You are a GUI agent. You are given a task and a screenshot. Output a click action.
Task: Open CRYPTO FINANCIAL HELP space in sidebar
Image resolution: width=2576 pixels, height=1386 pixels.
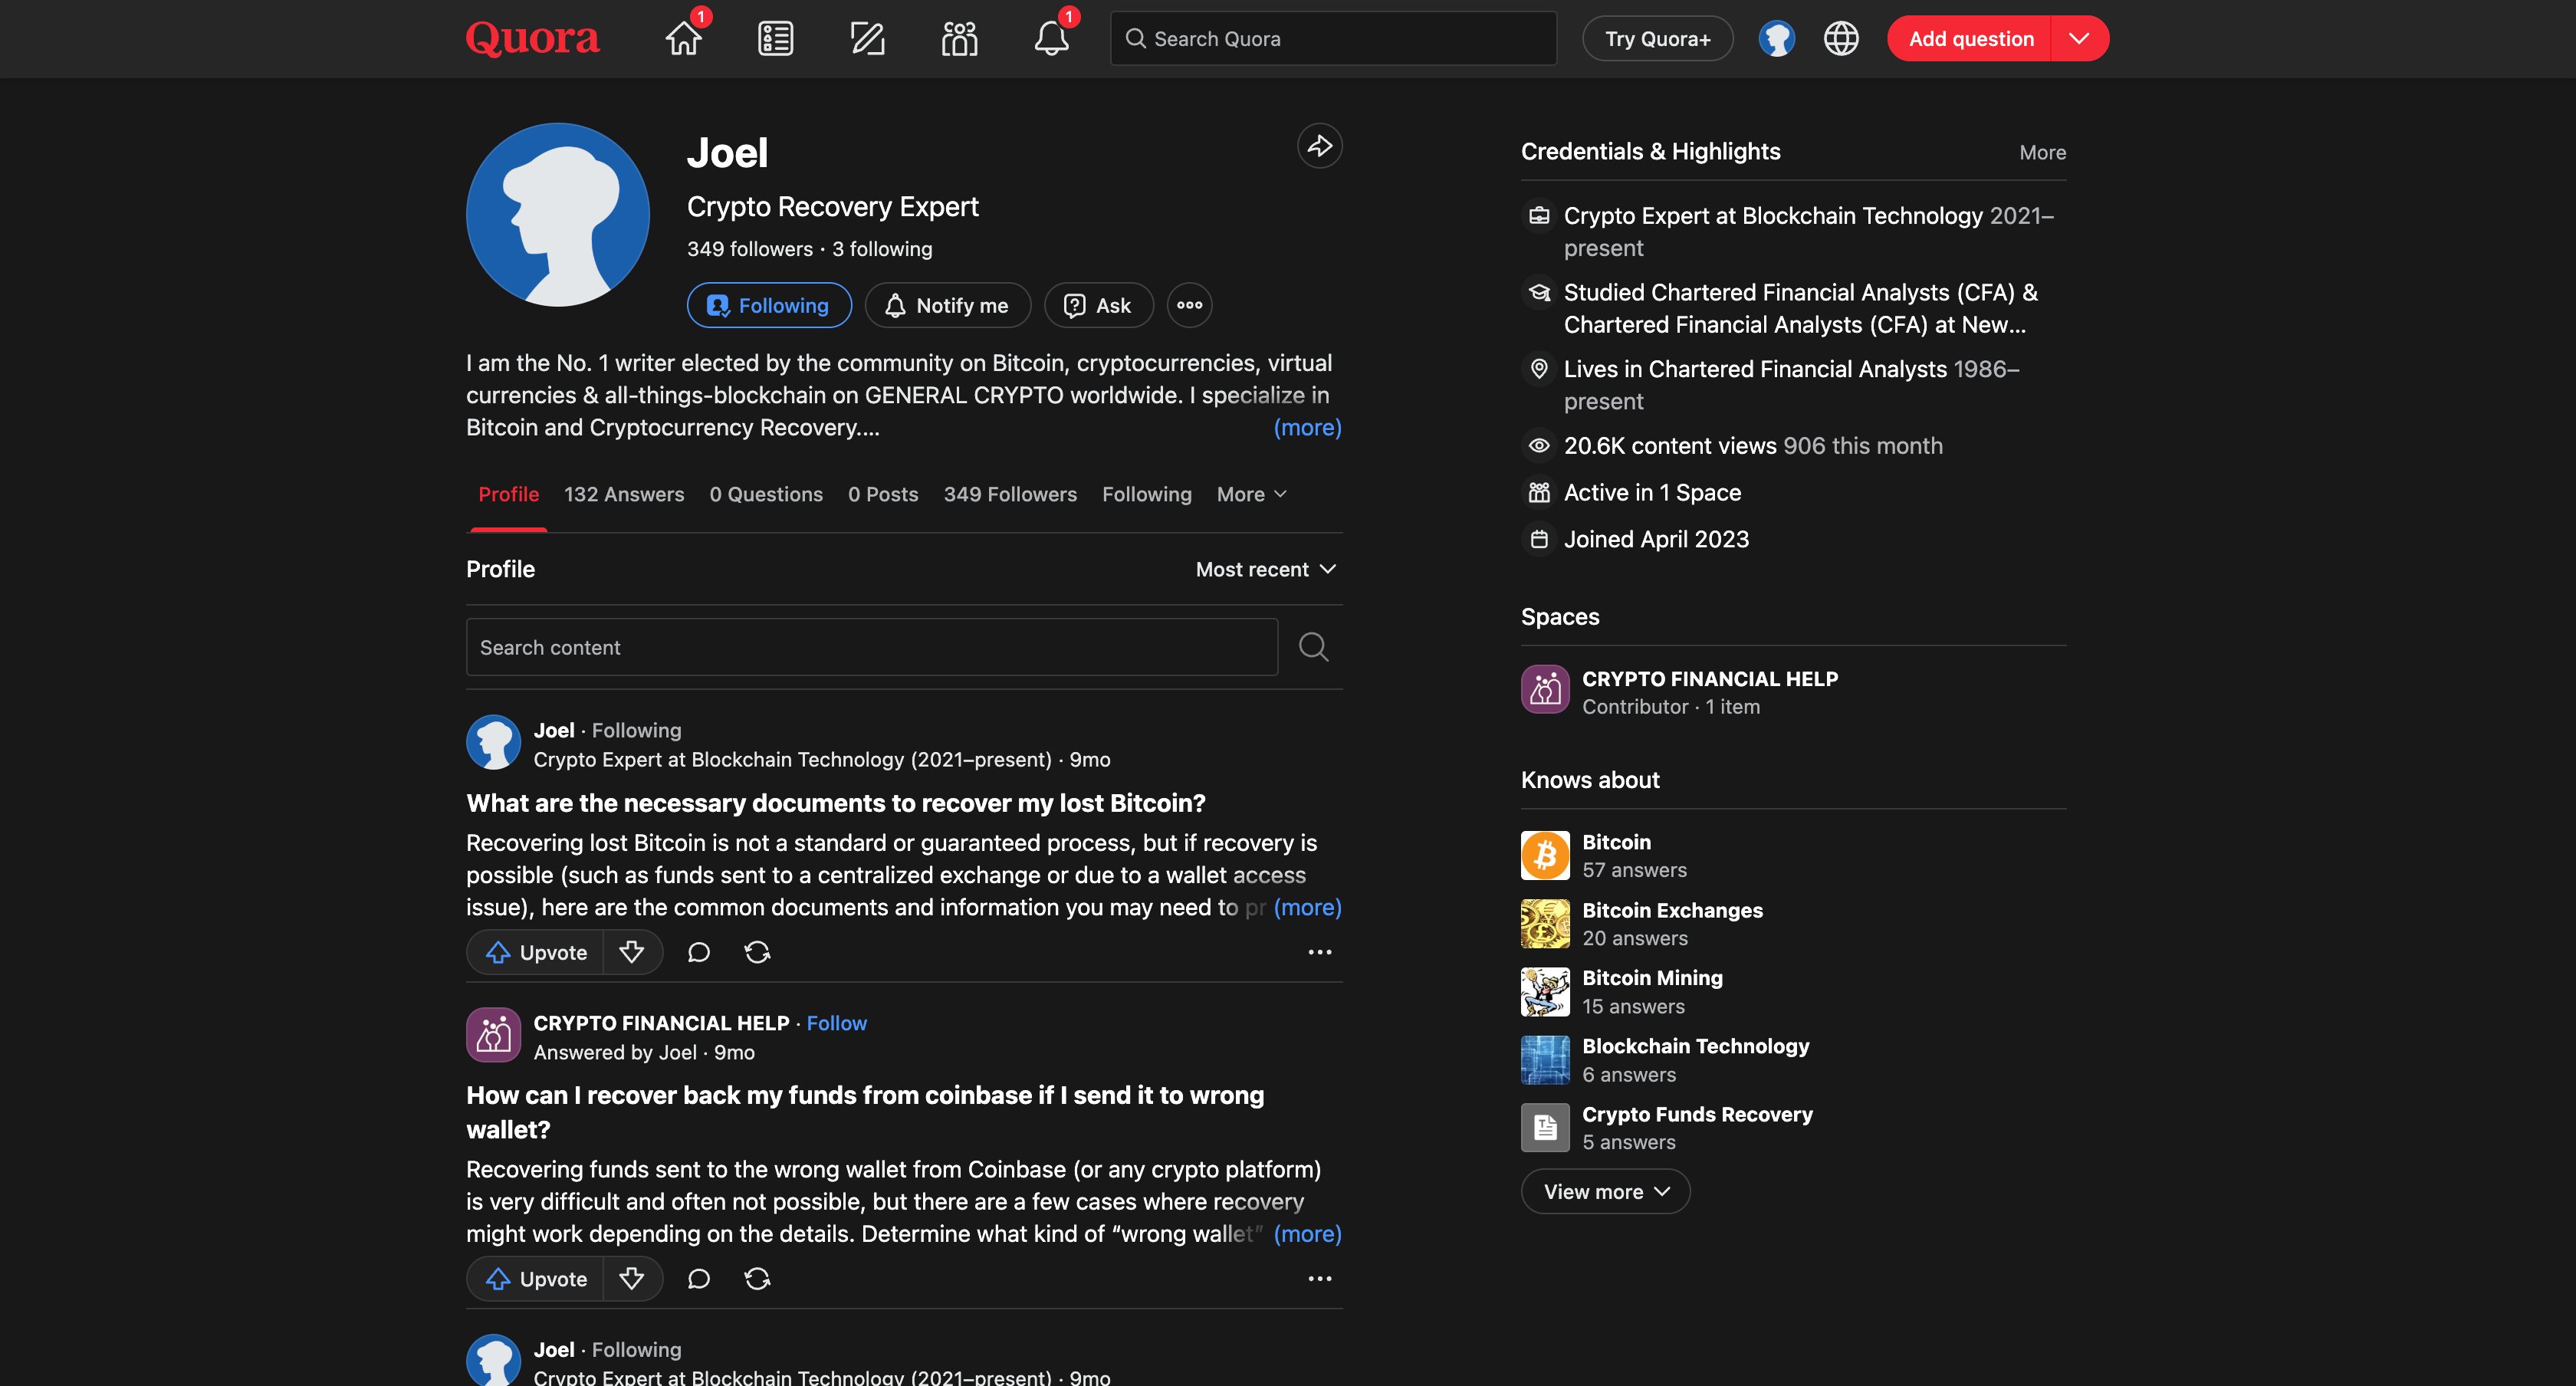click(x=1709, y=678)
